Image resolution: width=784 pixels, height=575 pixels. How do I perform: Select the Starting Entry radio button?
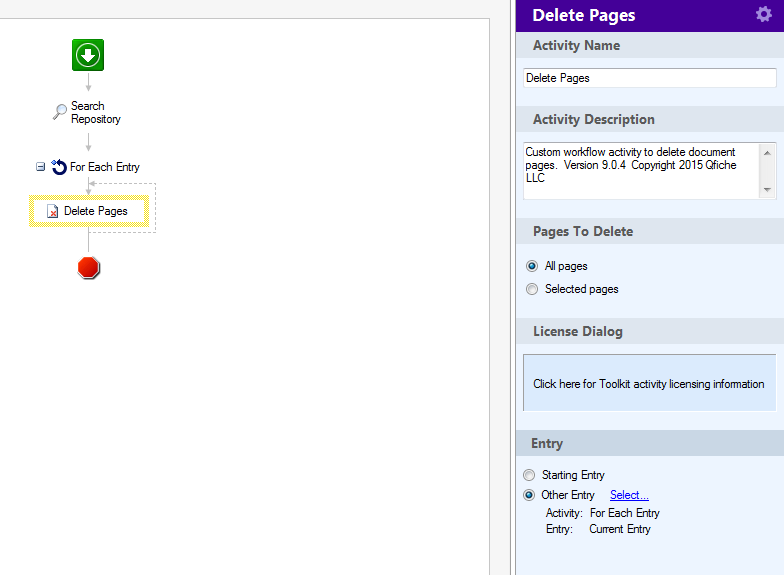click(x=529, y=474)
